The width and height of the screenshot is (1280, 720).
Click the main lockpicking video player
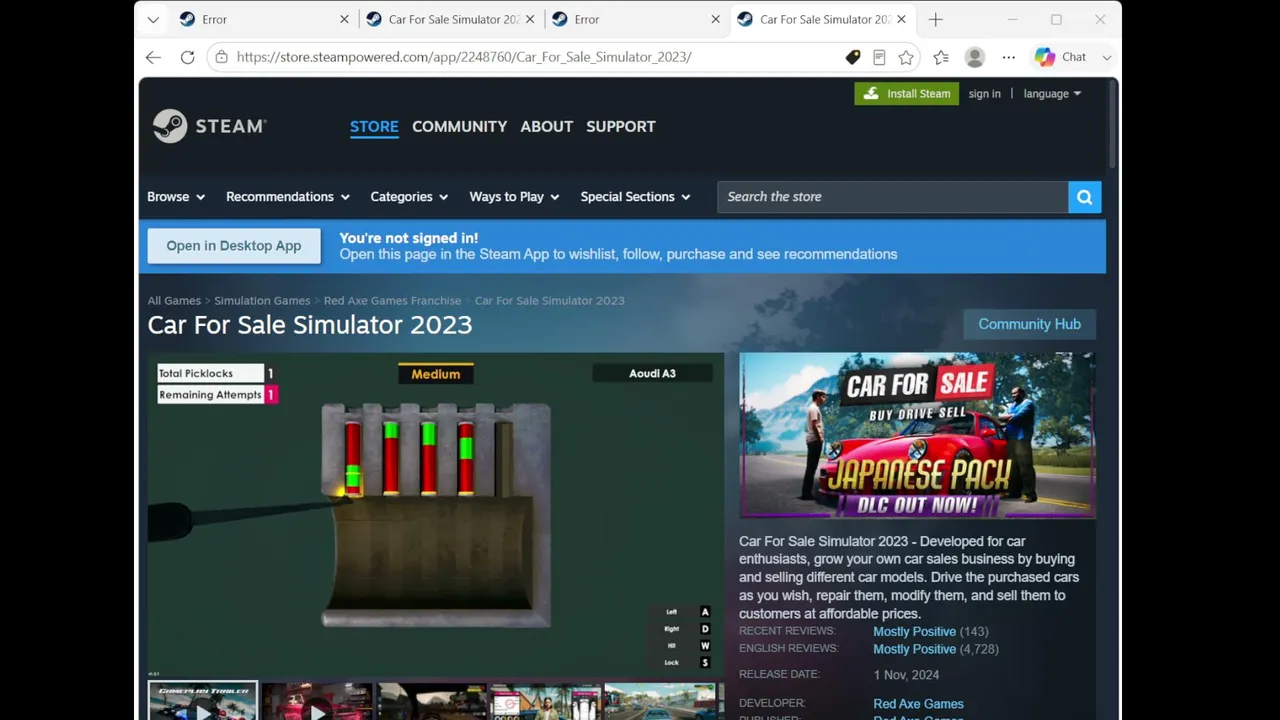pos(436,514)
